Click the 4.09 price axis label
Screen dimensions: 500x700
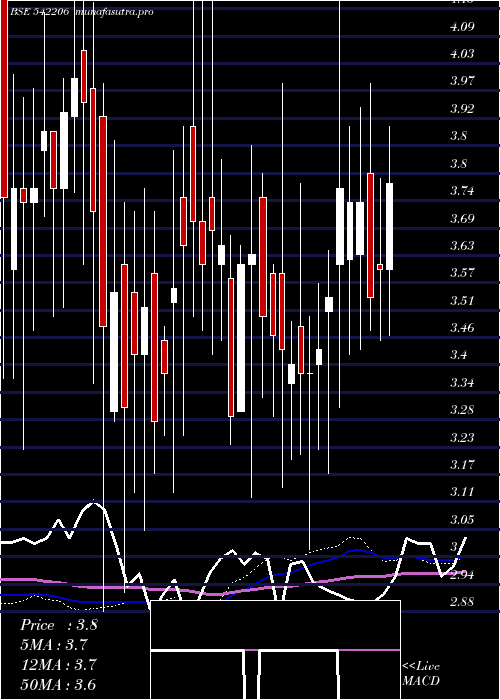(462, 27)
